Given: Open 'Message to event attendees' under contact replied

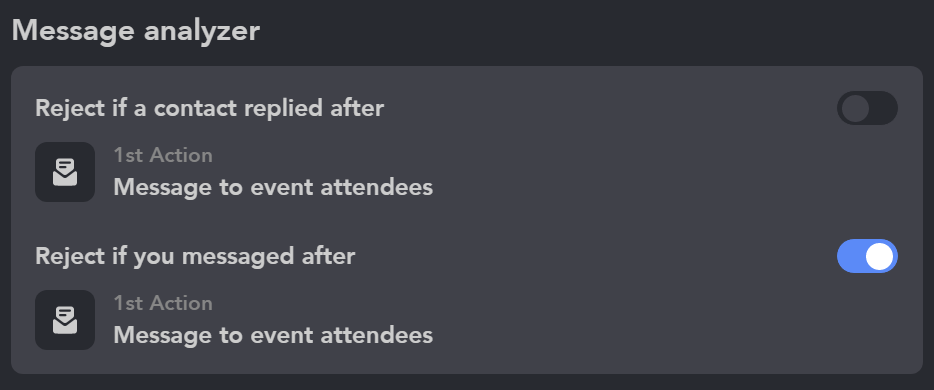Looking at the screenshot, I should coord(273,188).
